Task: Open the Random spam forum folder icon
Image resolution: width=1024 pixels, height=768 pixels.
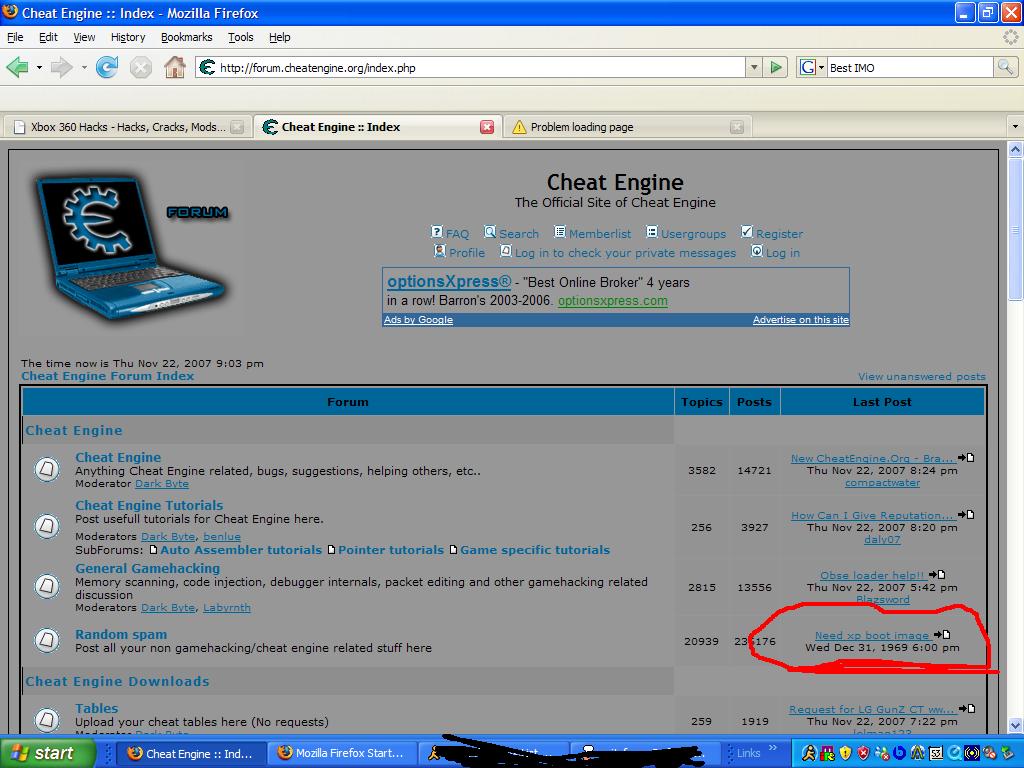Action: coord(47,640)
